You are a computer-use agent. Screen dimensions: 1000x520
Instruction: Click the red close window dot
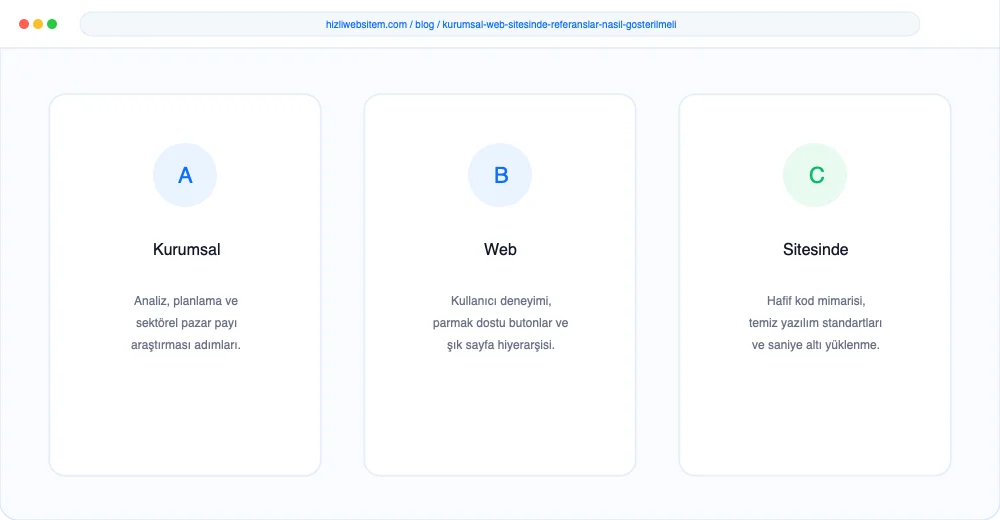tap(24, 24)
